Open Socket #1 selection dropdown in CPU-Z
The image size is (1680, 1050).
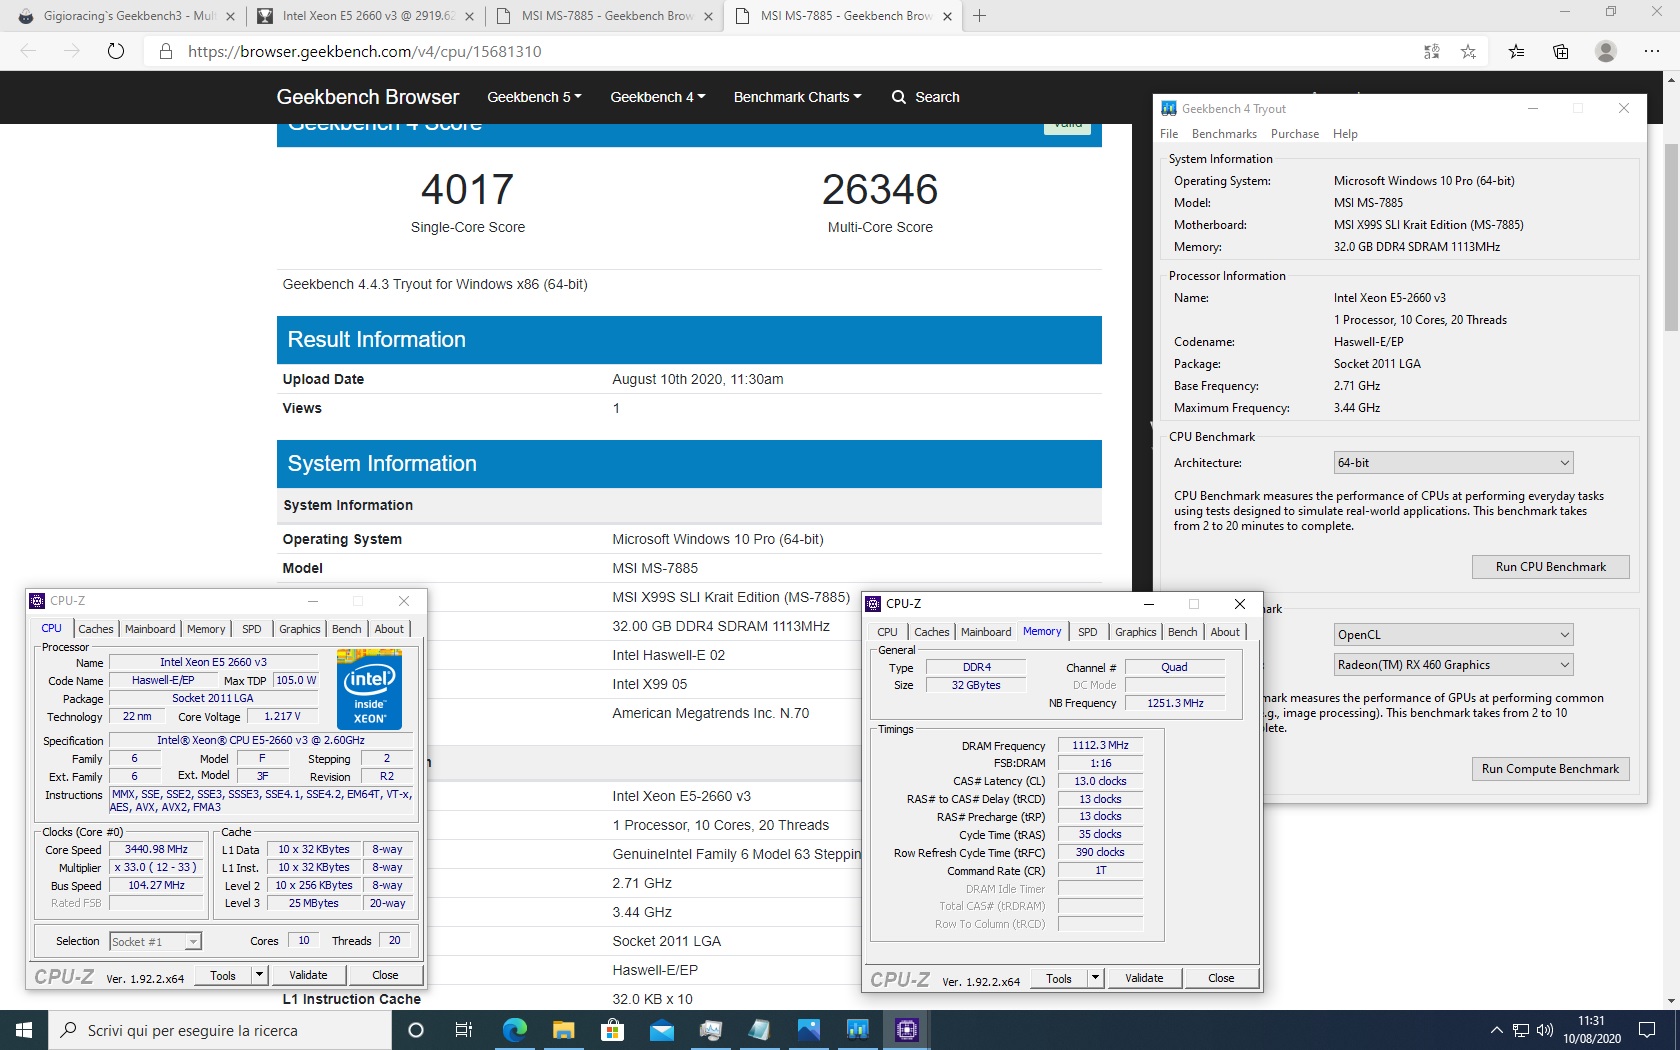(155, 941)
